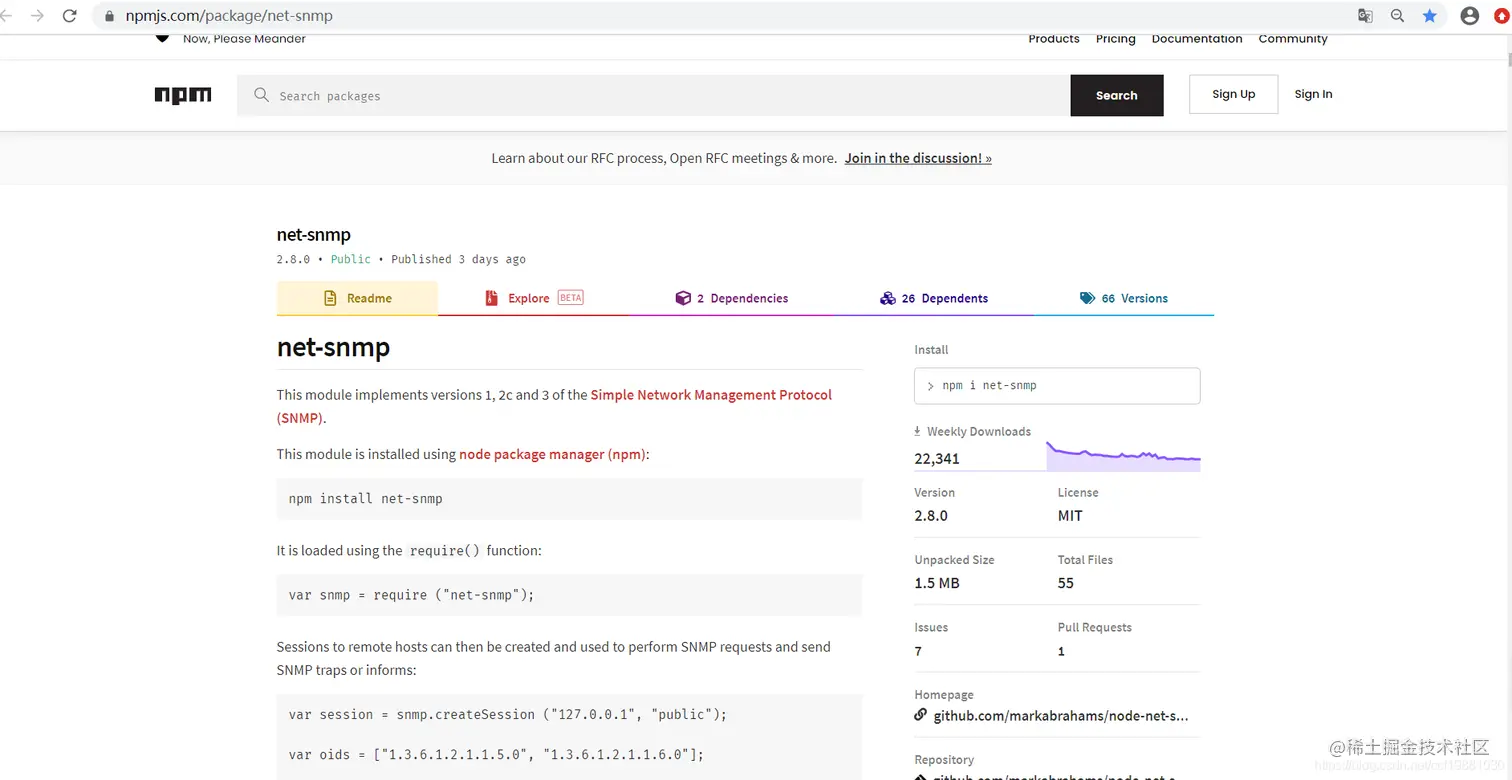The image size is (1512, 780).
Task: Open the node package manager (npm) link
Action: (552, 454)
